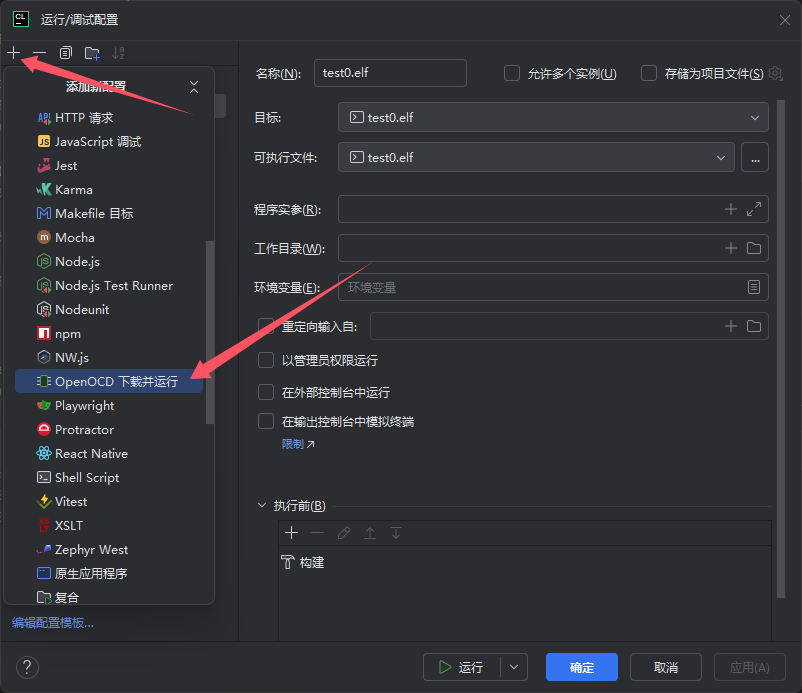Check 在输出控制台中模拟终端
The image size is (802, 693).
[x=266, y=421]
